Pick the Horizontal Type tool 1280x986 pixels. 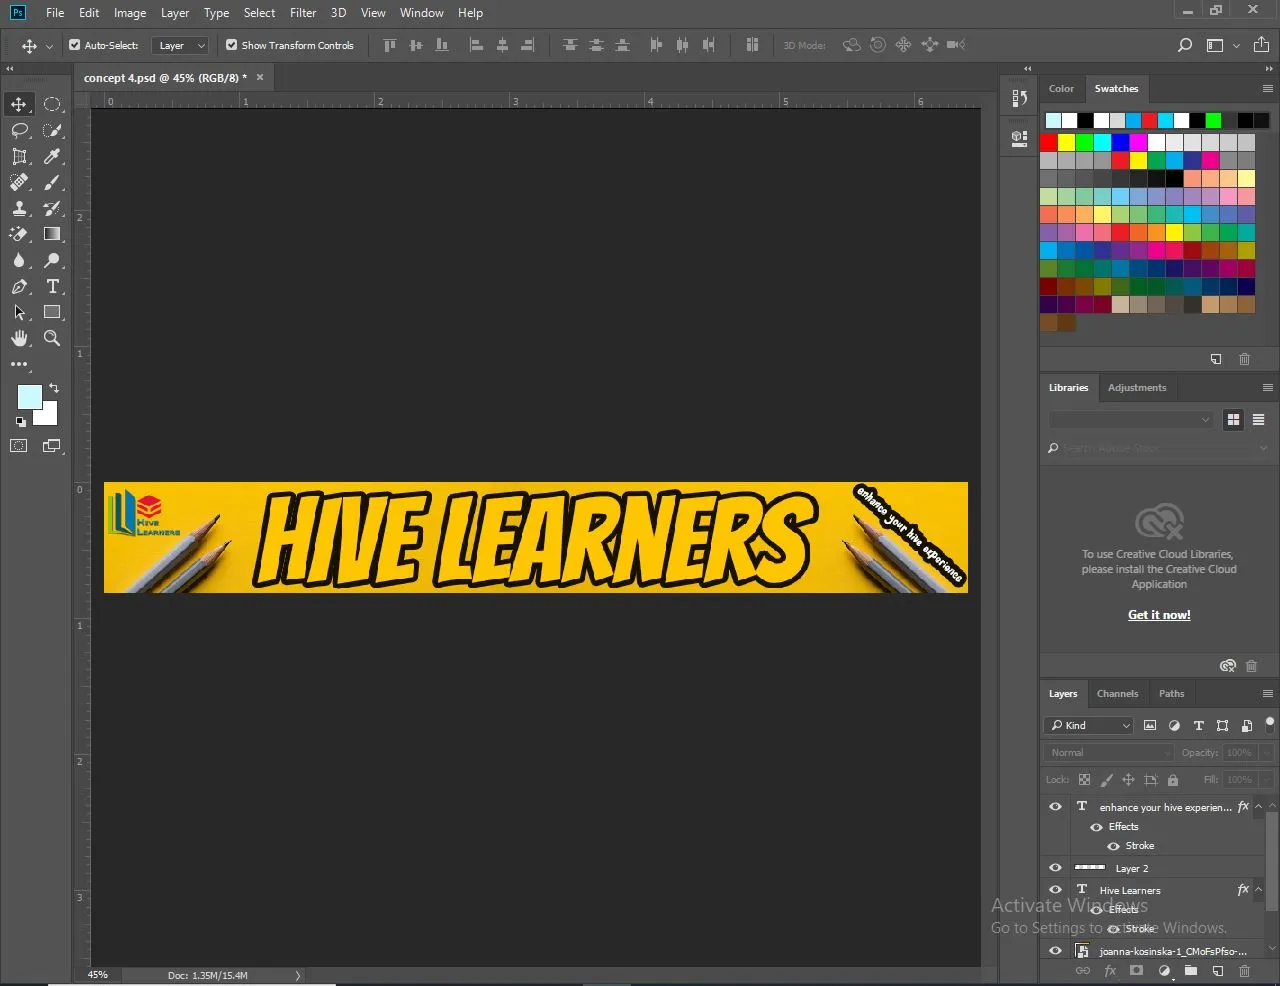pos(52,287)
